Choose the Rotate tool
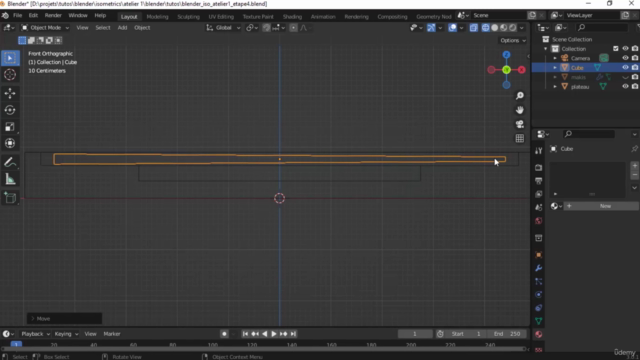This screenshot has height=360, width=640. pos(10,110)
